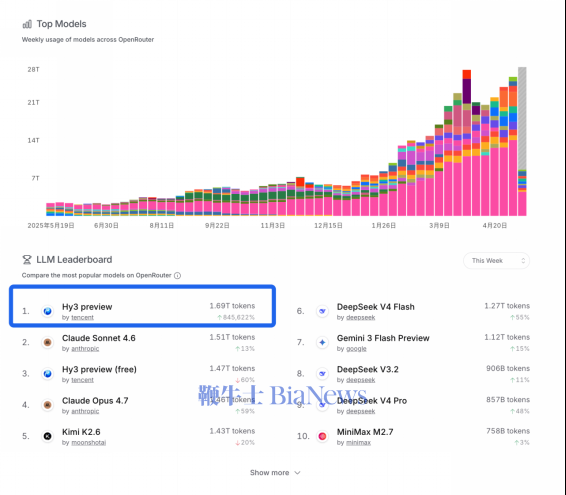The height and width of the screenshot is (495, 566).
Task: Click the Google logo beside Gemini 3 Flash Preview
Action: point(322,342)
